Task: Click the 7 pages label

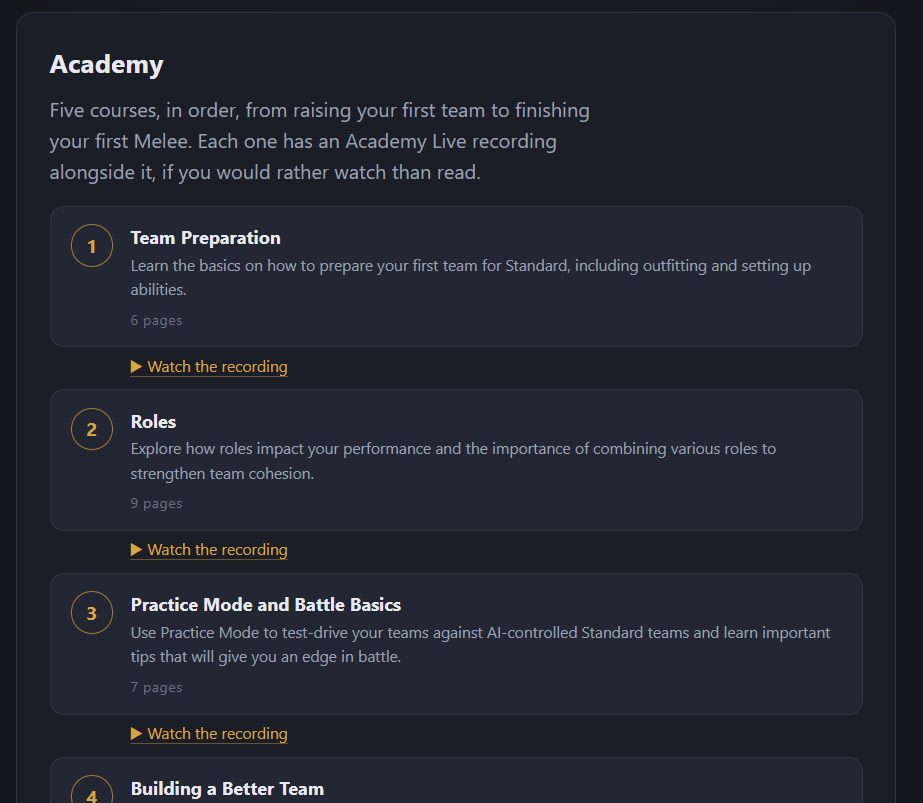Action: point(157,687)
